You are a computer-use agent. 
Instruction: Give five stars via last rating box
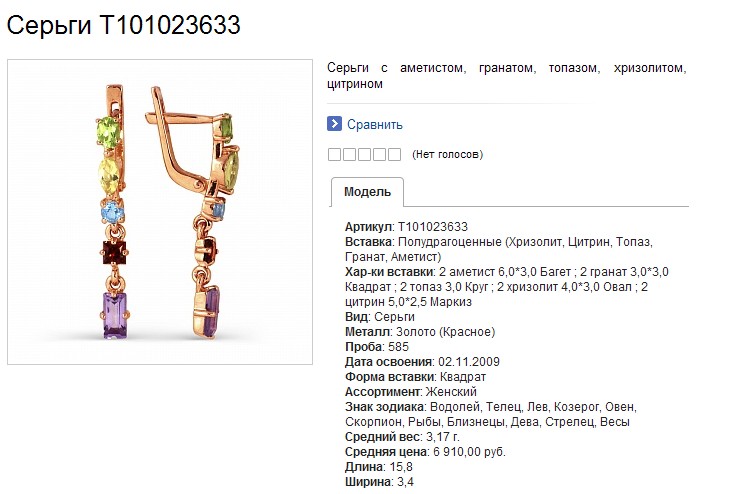point(394,155)
